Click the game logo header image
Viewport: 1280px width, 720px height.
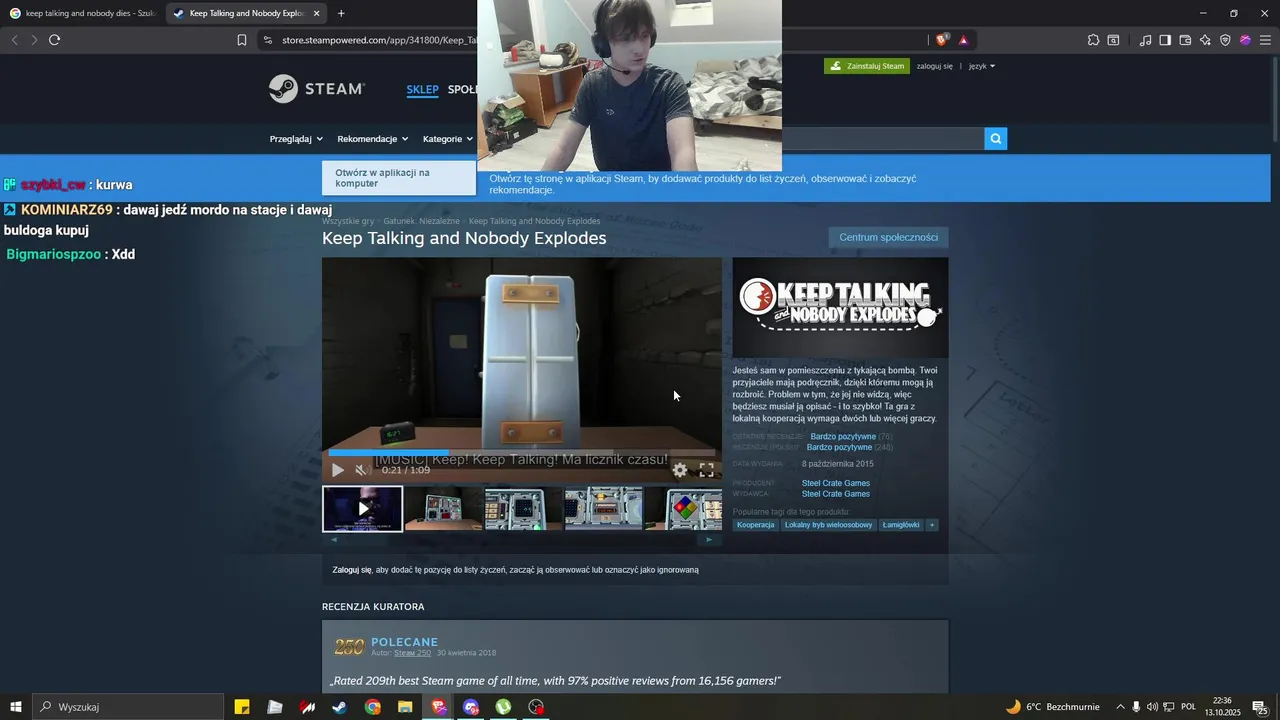[840, 308]
